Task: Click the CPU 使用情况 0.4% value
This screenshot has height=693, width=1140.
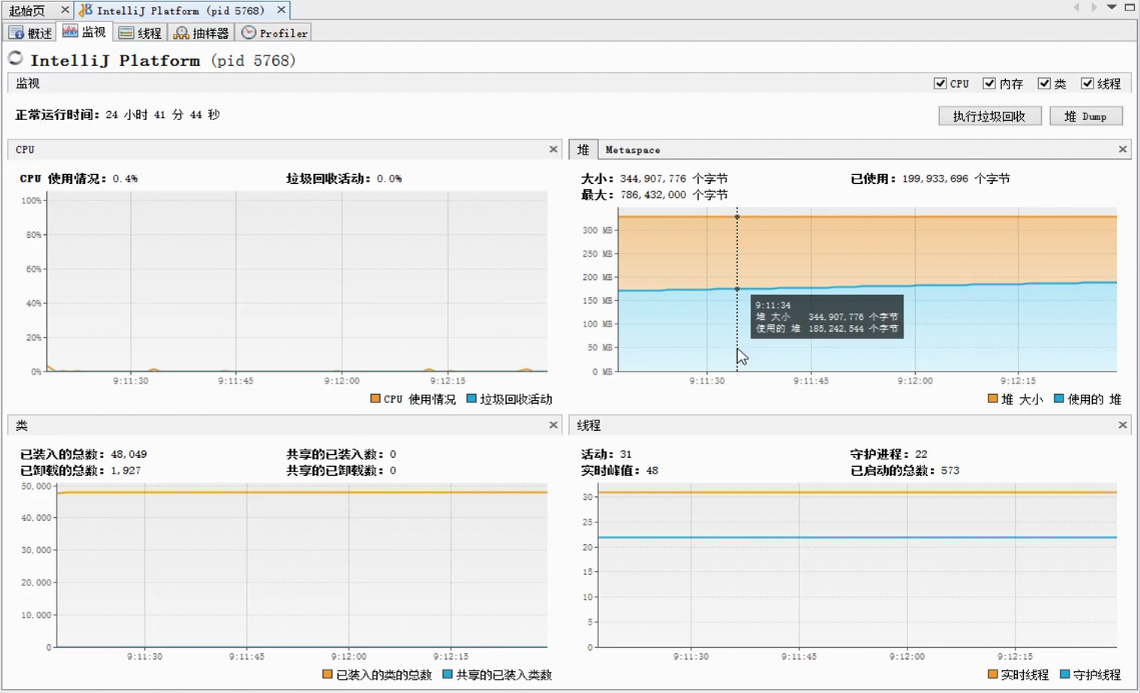Action: [x=125, y=178]
